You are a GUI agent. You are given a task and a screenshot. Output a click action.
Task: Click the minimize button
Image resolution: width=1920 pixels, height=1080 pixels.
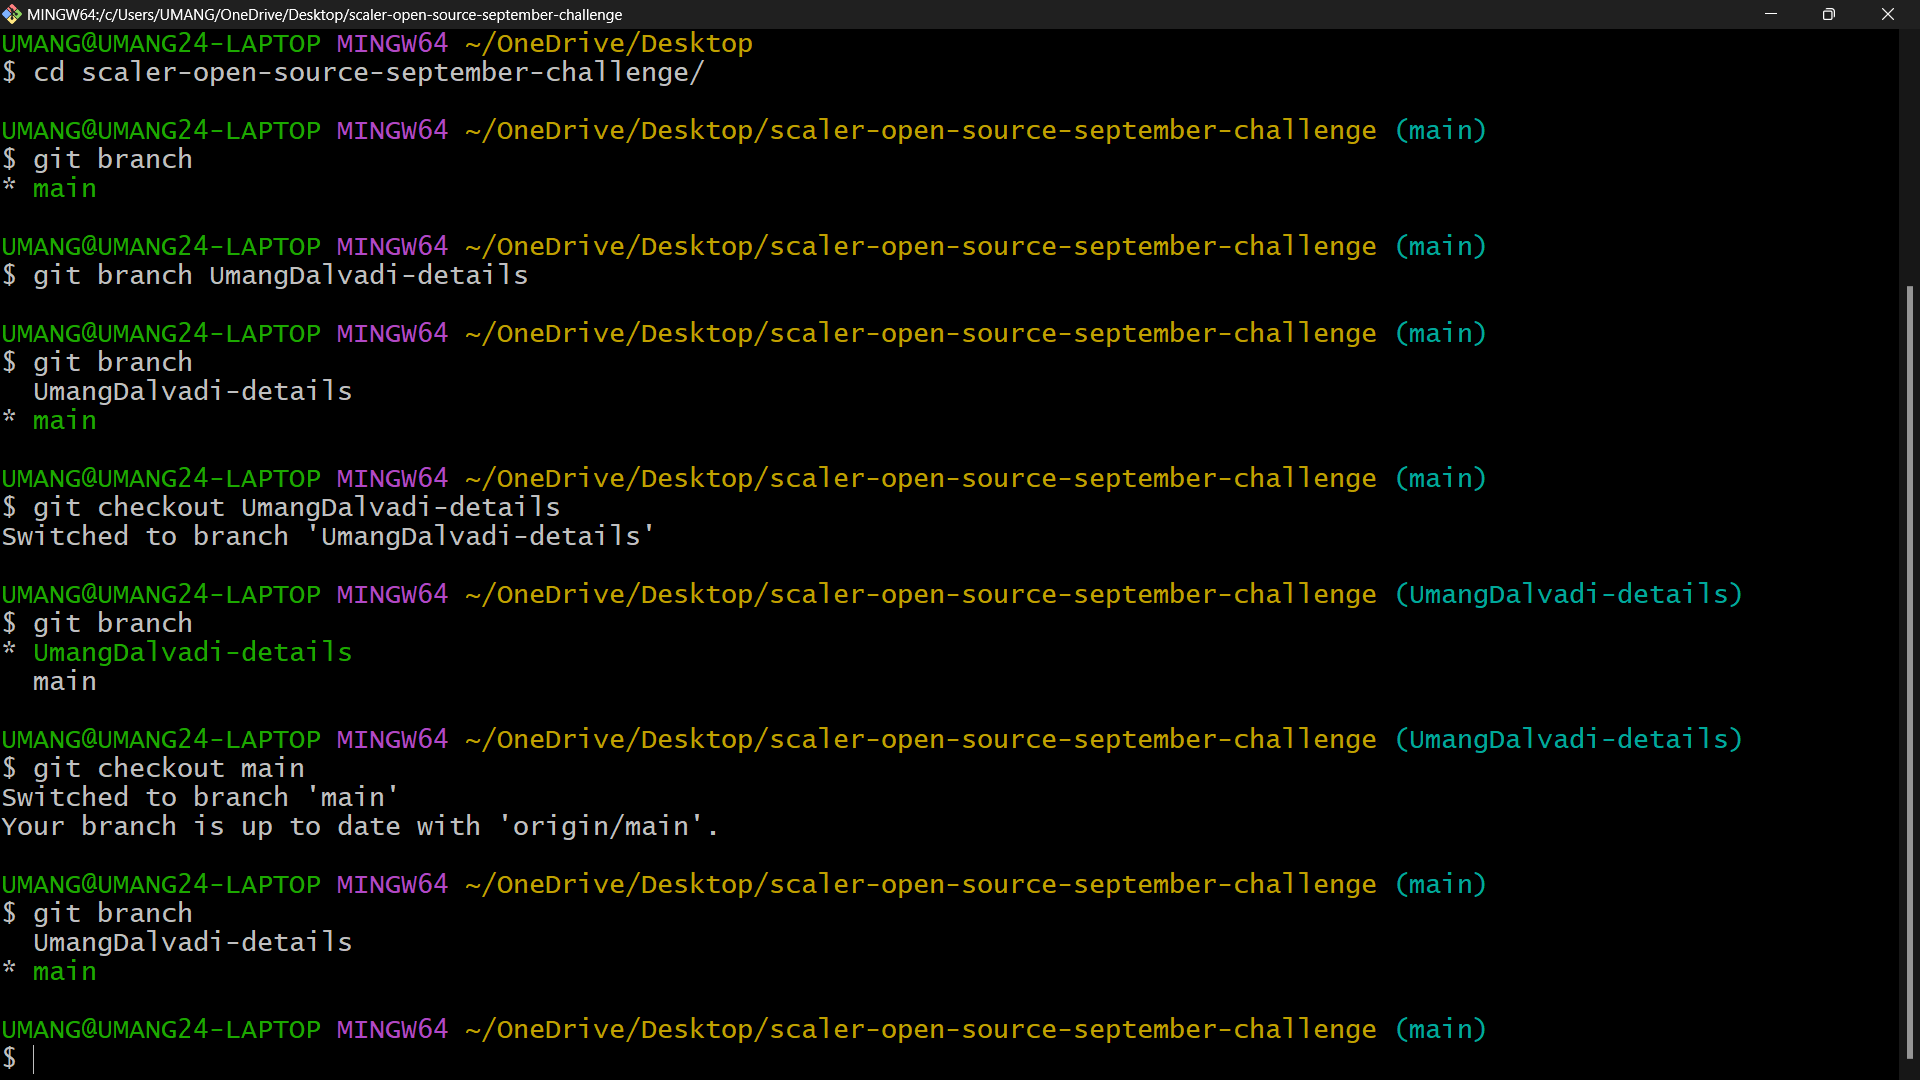point(1771,14)
